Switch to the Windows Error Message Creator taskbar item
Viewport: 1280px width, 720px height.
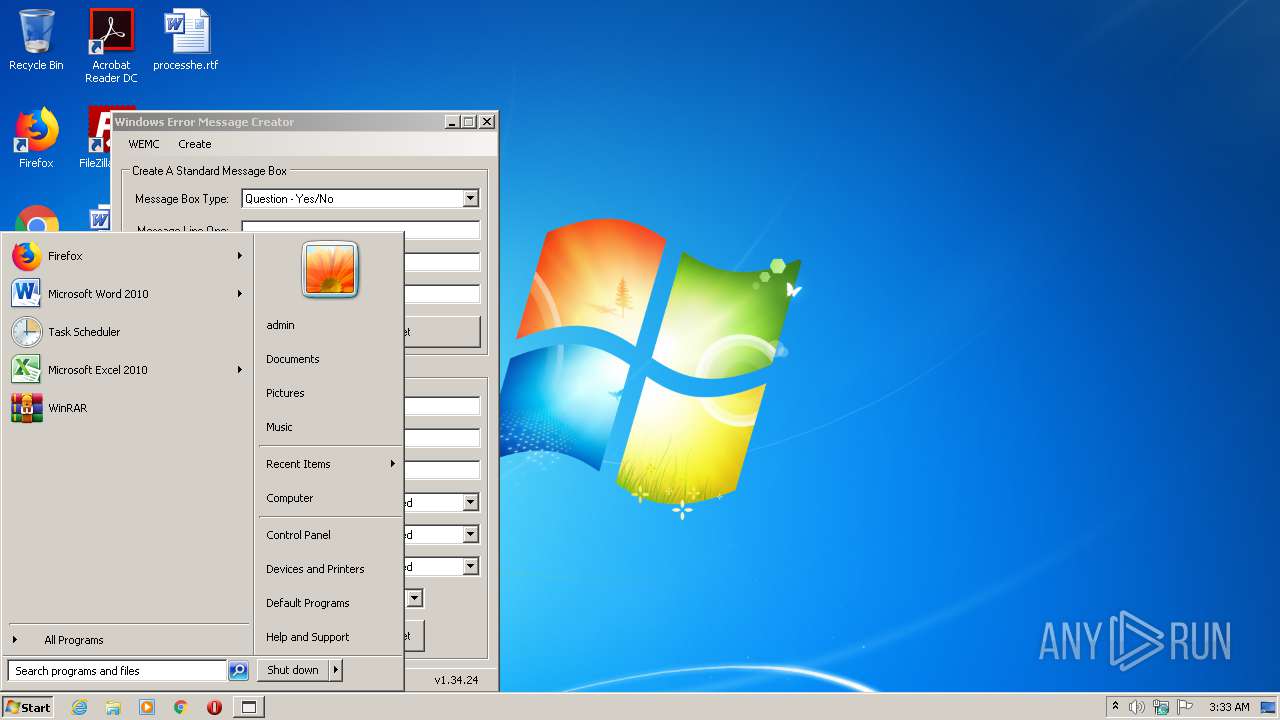[249, 707]
